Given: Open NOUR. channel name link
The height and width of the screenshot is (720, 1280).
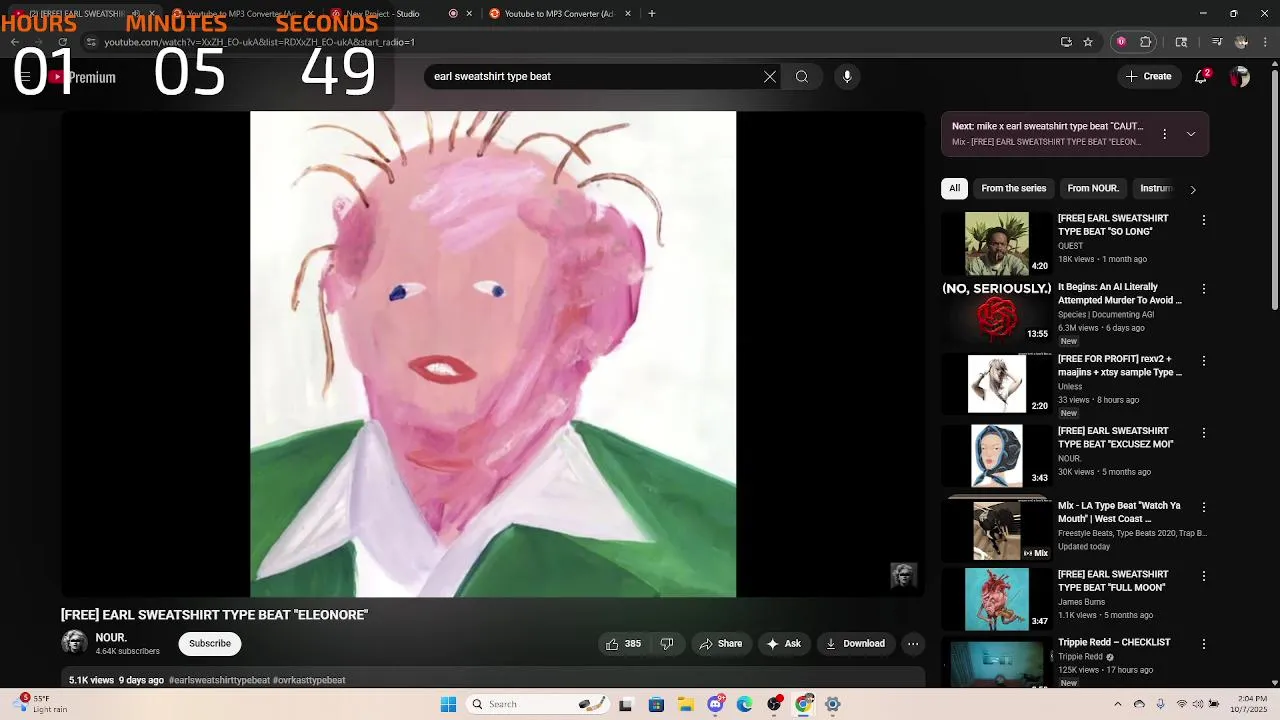Looking at the screenshot, I should pyautogui.click(x=111, y=637).
